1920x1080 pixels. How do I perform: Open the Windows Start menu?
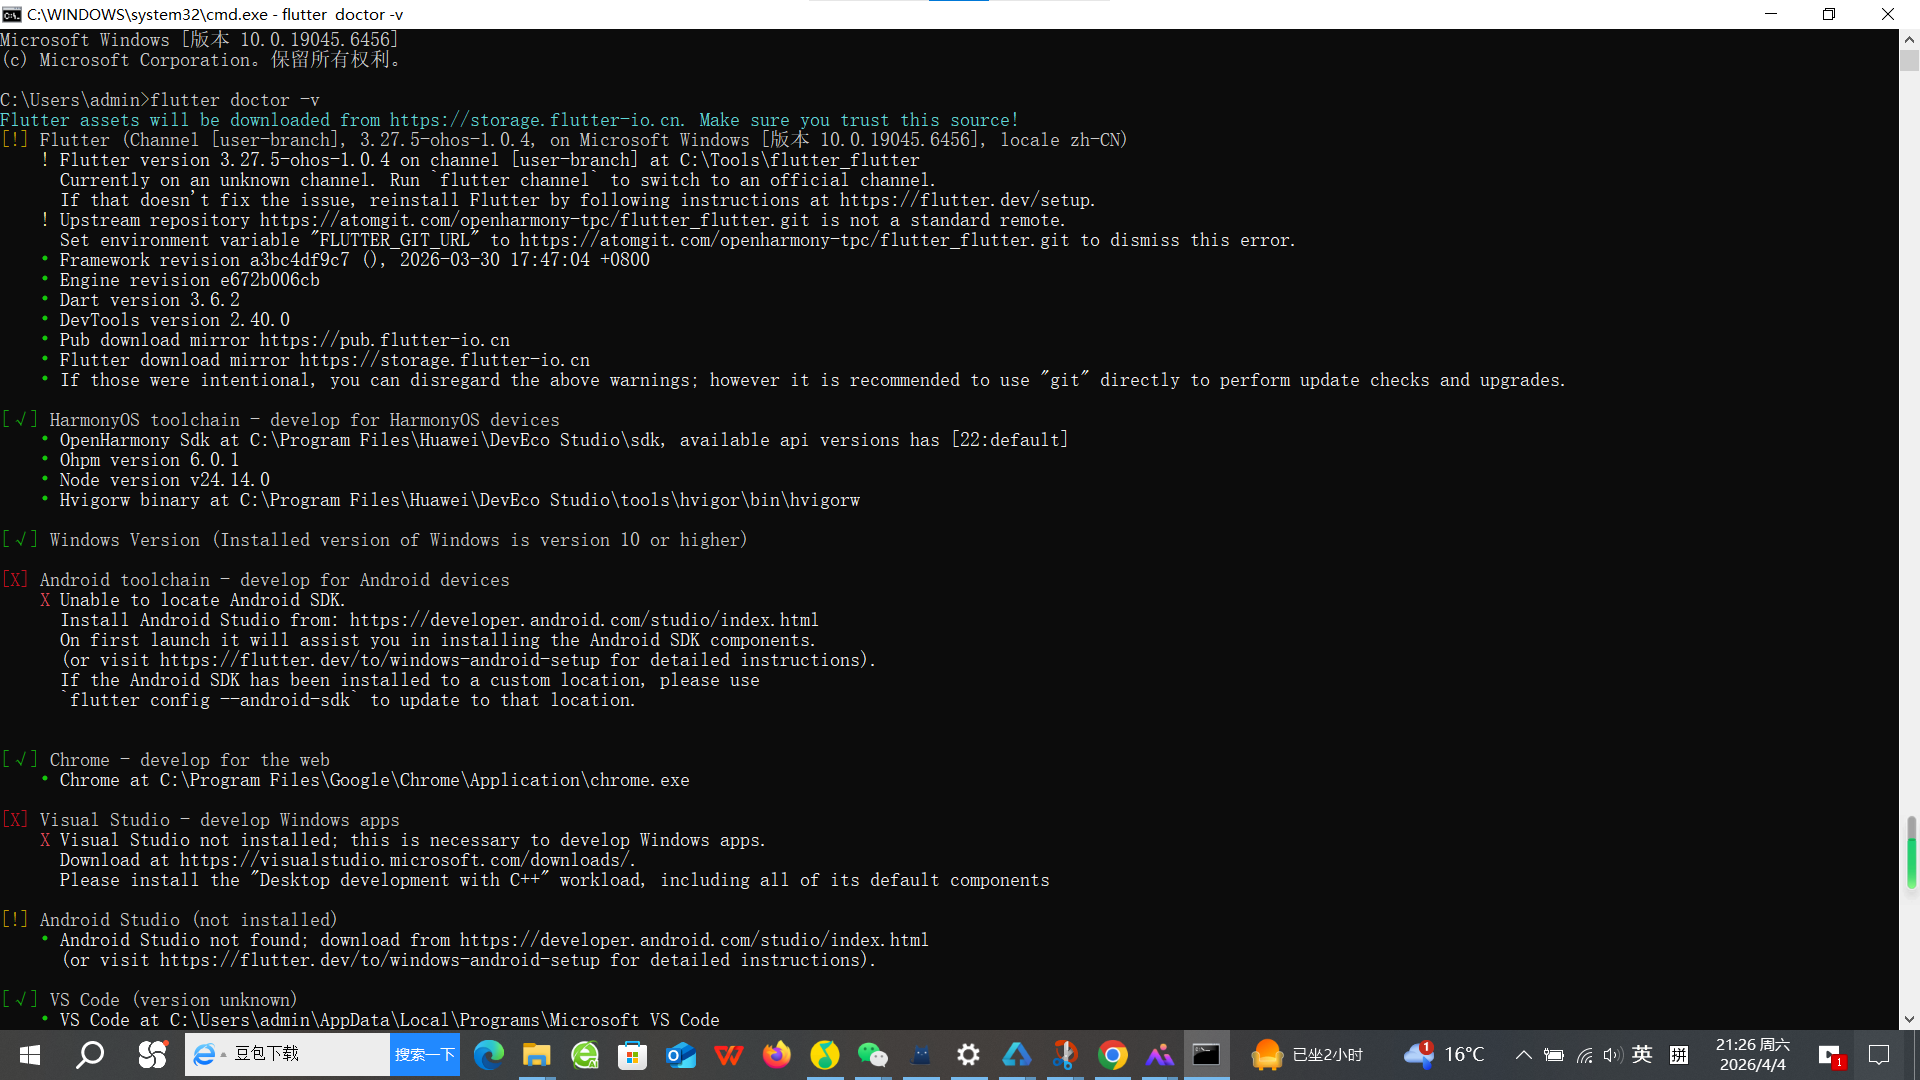tap(30, 1054)
